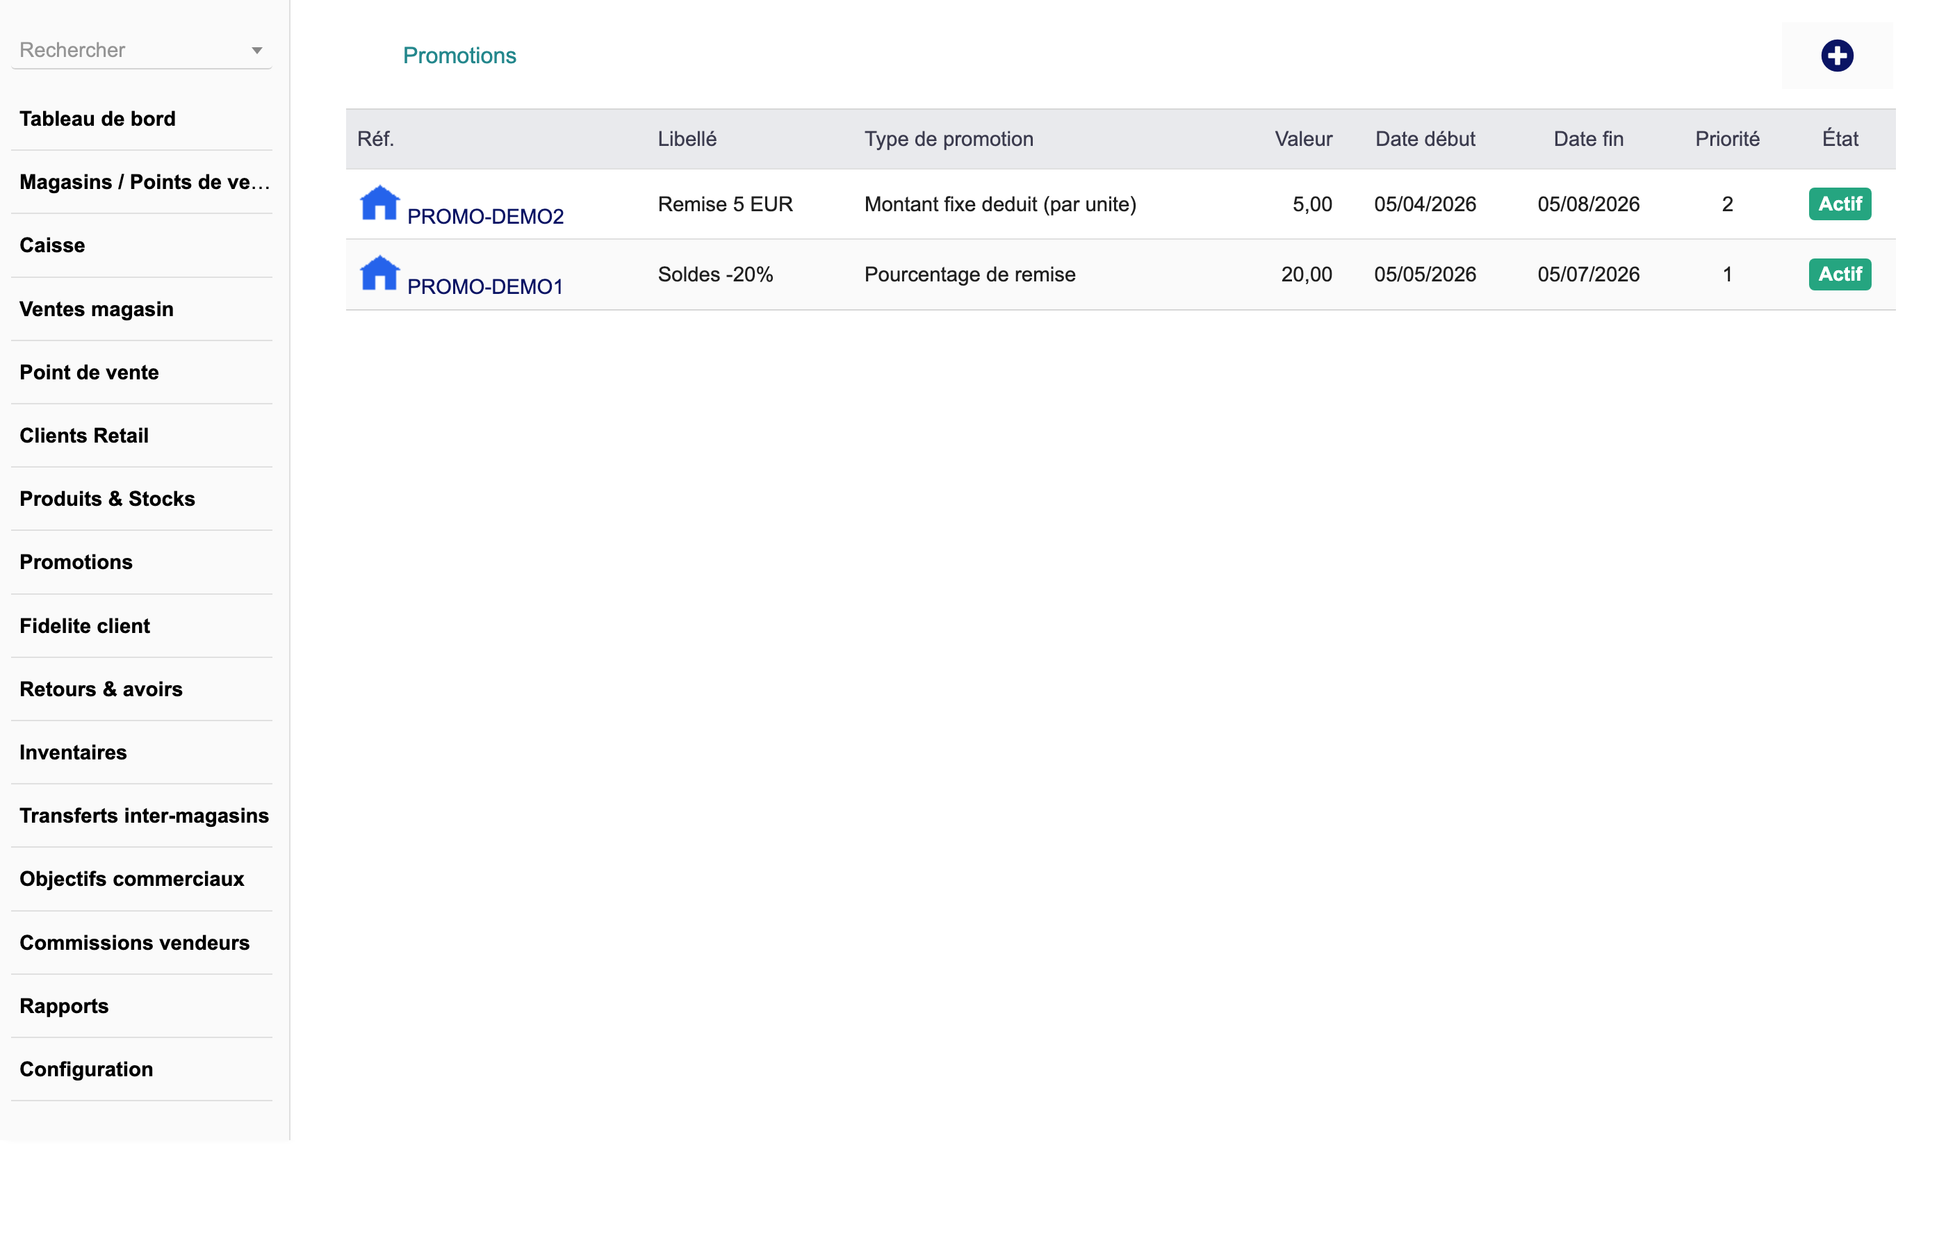
Task: Click the house icon beside PROMO-DEMO1
Action: click(x=379, y=273)
